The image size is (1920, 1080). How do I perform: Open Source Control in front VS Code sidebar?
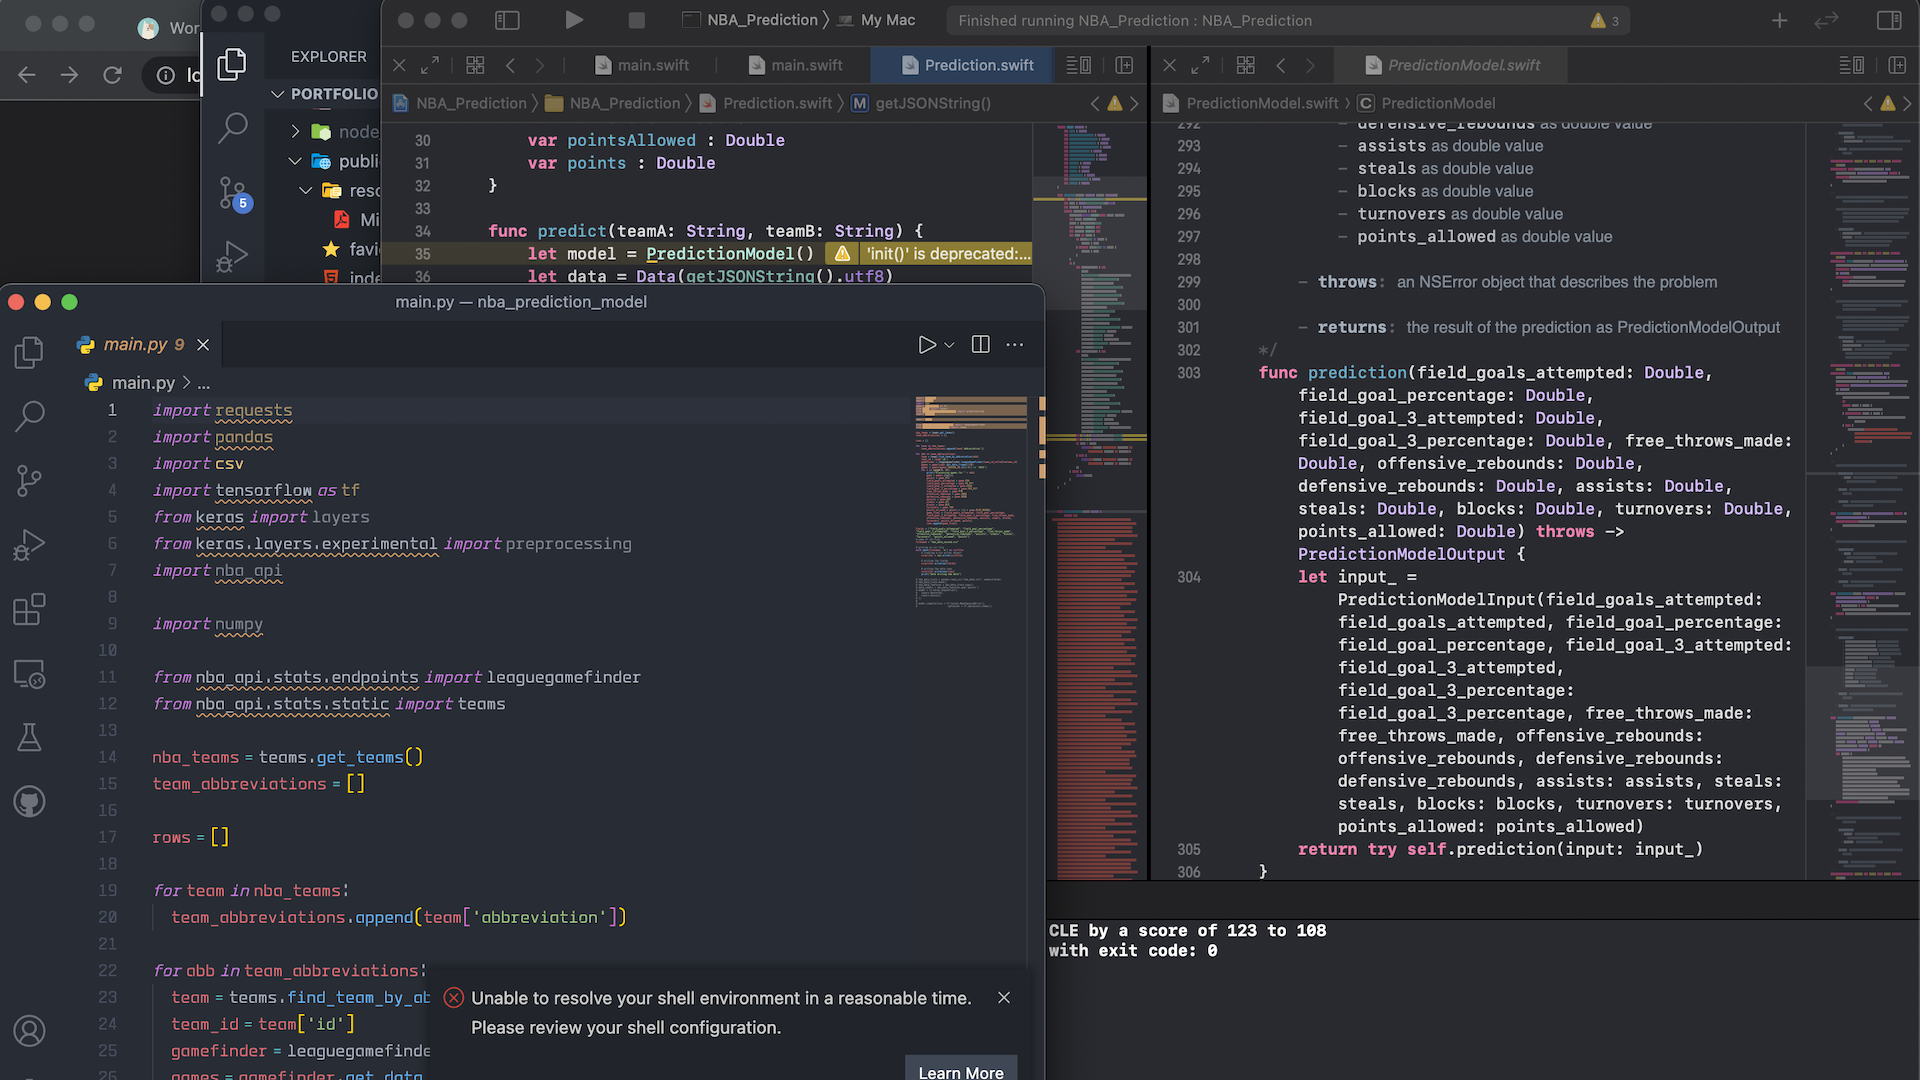pos(29,481)
